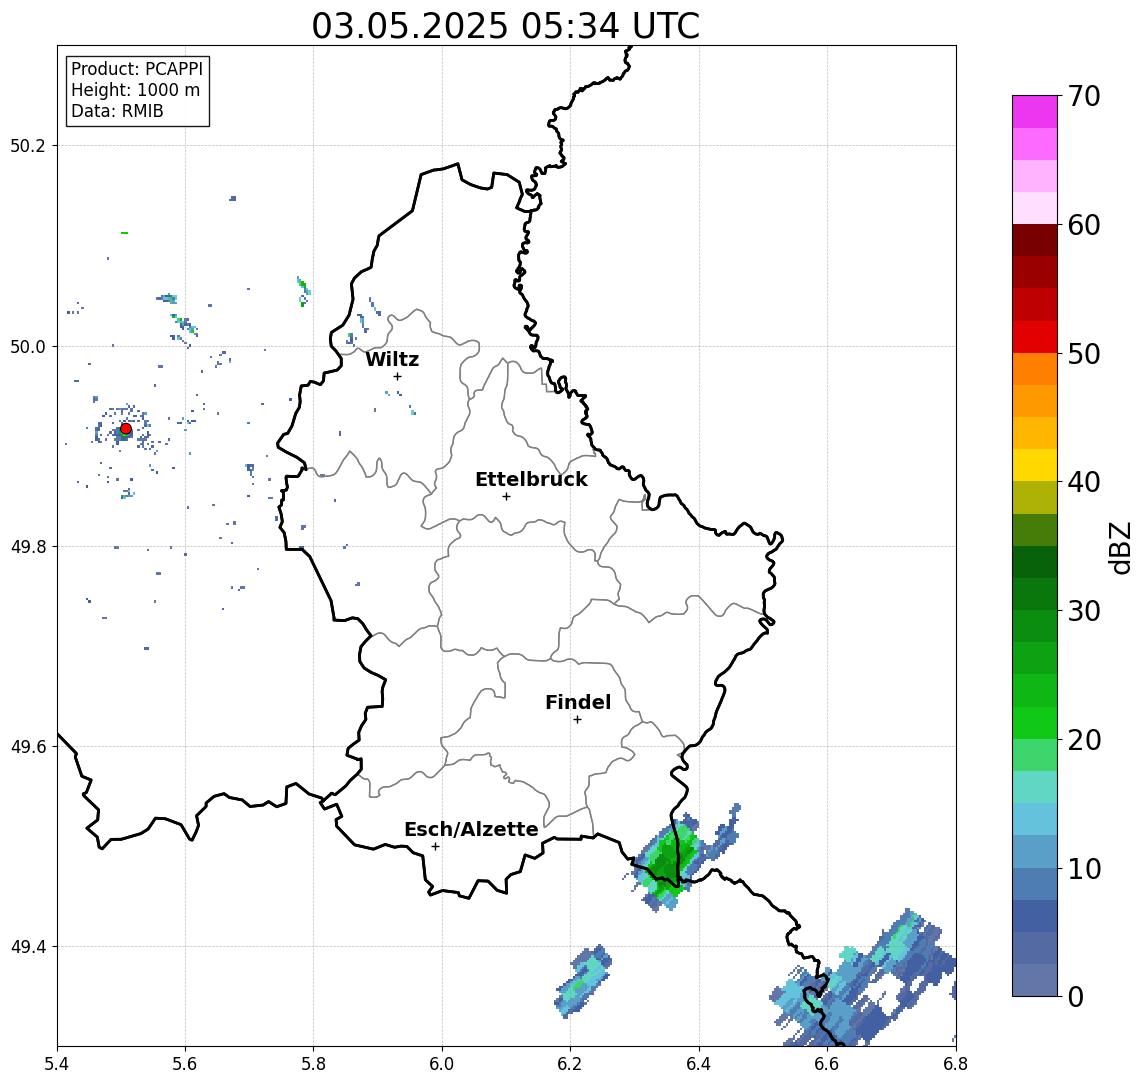
Task: Click the longitude tick label 6.2
Action: click(x=571, y=1064)
